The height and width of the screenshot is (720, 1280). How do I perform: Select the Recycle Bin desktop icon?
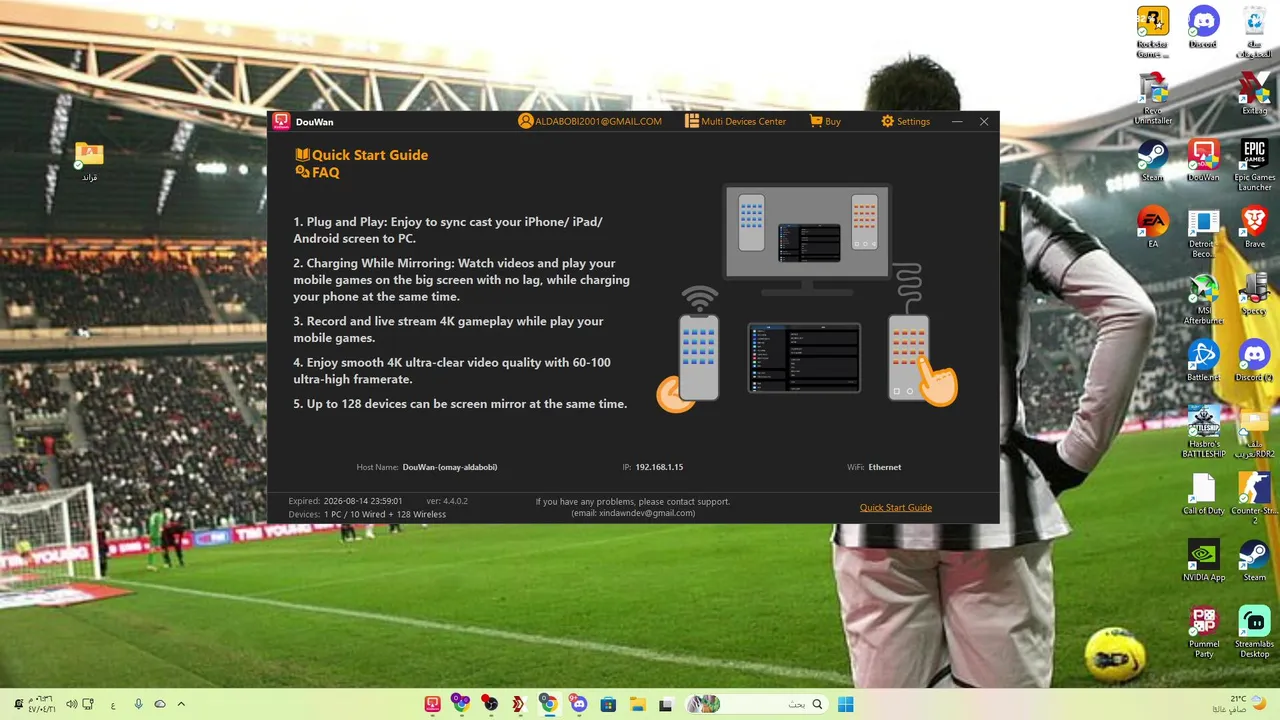(1254, 32)
